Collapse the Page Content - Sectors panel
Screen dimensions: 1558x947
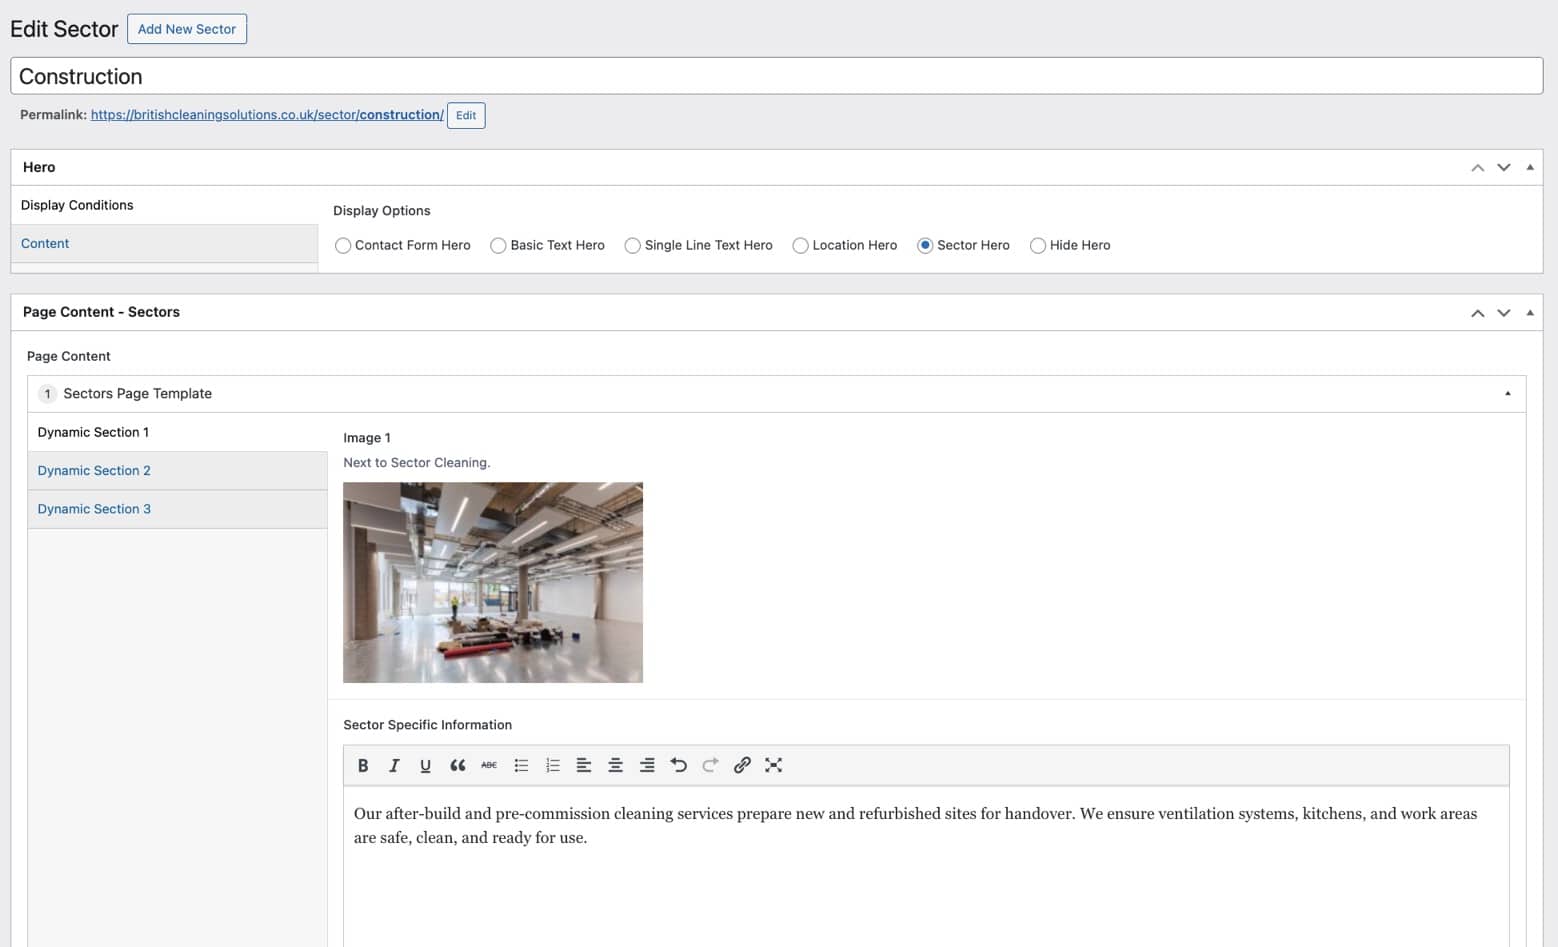[1530, 313]
